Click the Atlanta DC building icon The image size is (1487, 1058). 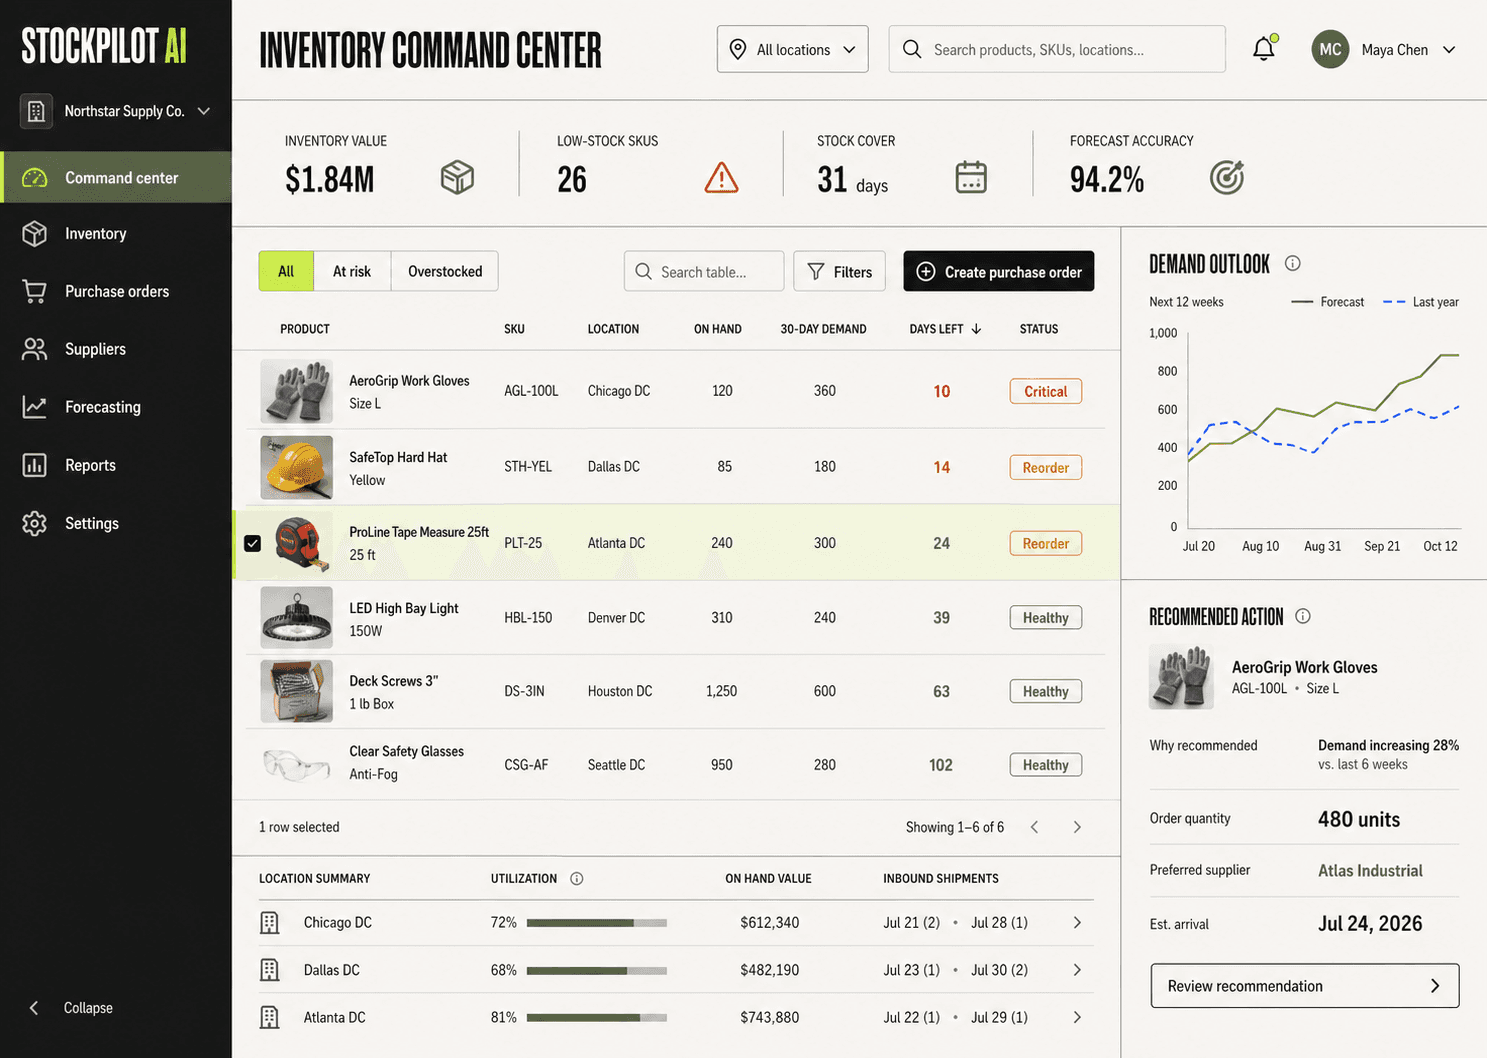pyautogui.click(x=270, y=1017)
